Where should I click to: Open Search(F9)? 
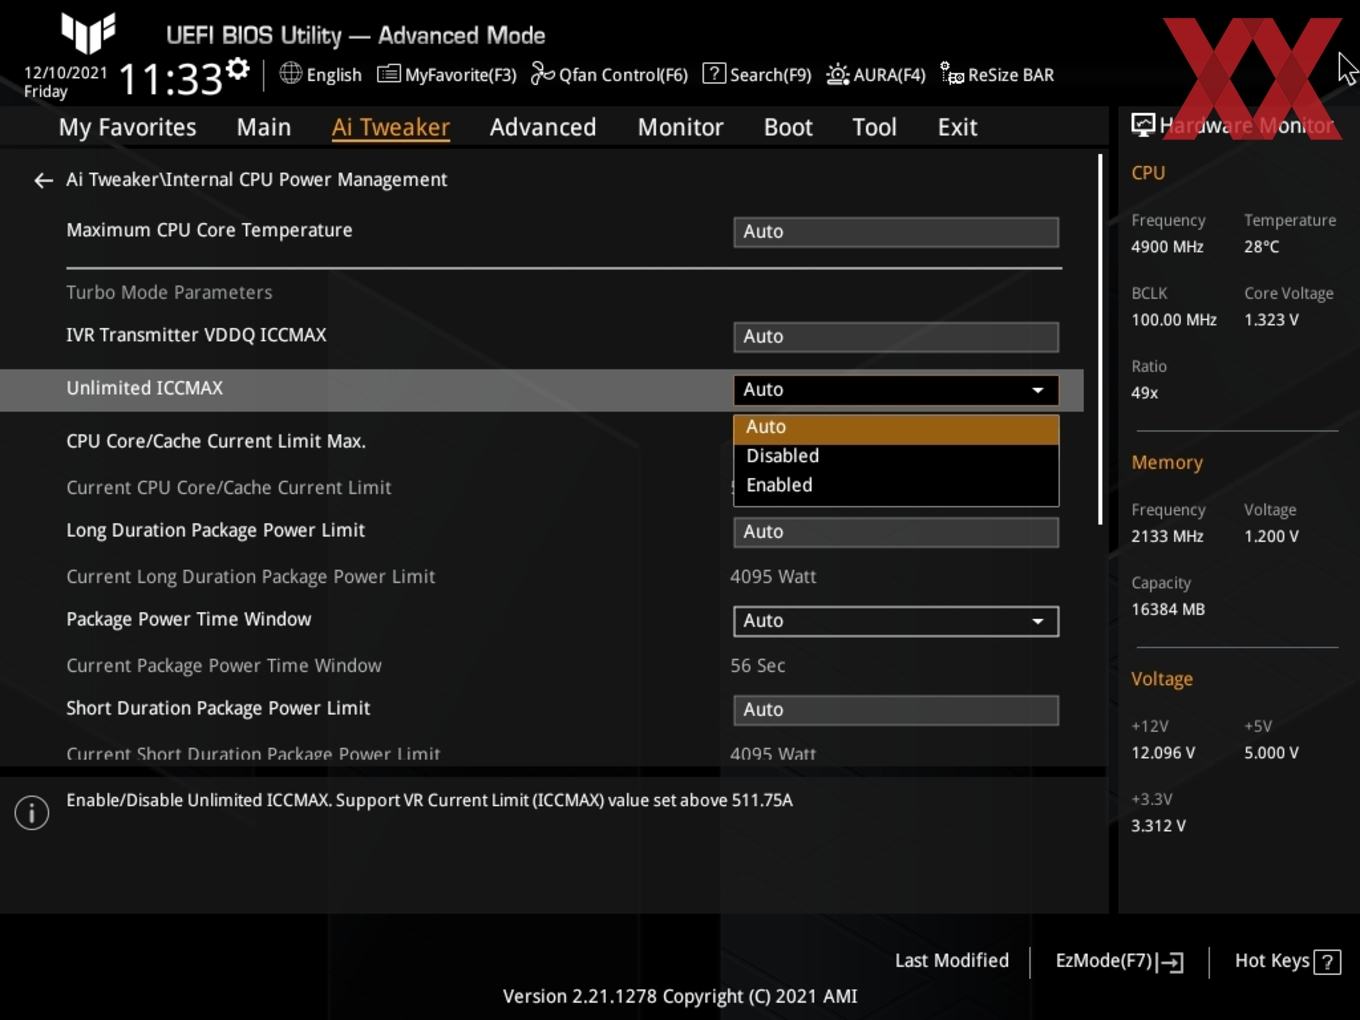[757, 75]
